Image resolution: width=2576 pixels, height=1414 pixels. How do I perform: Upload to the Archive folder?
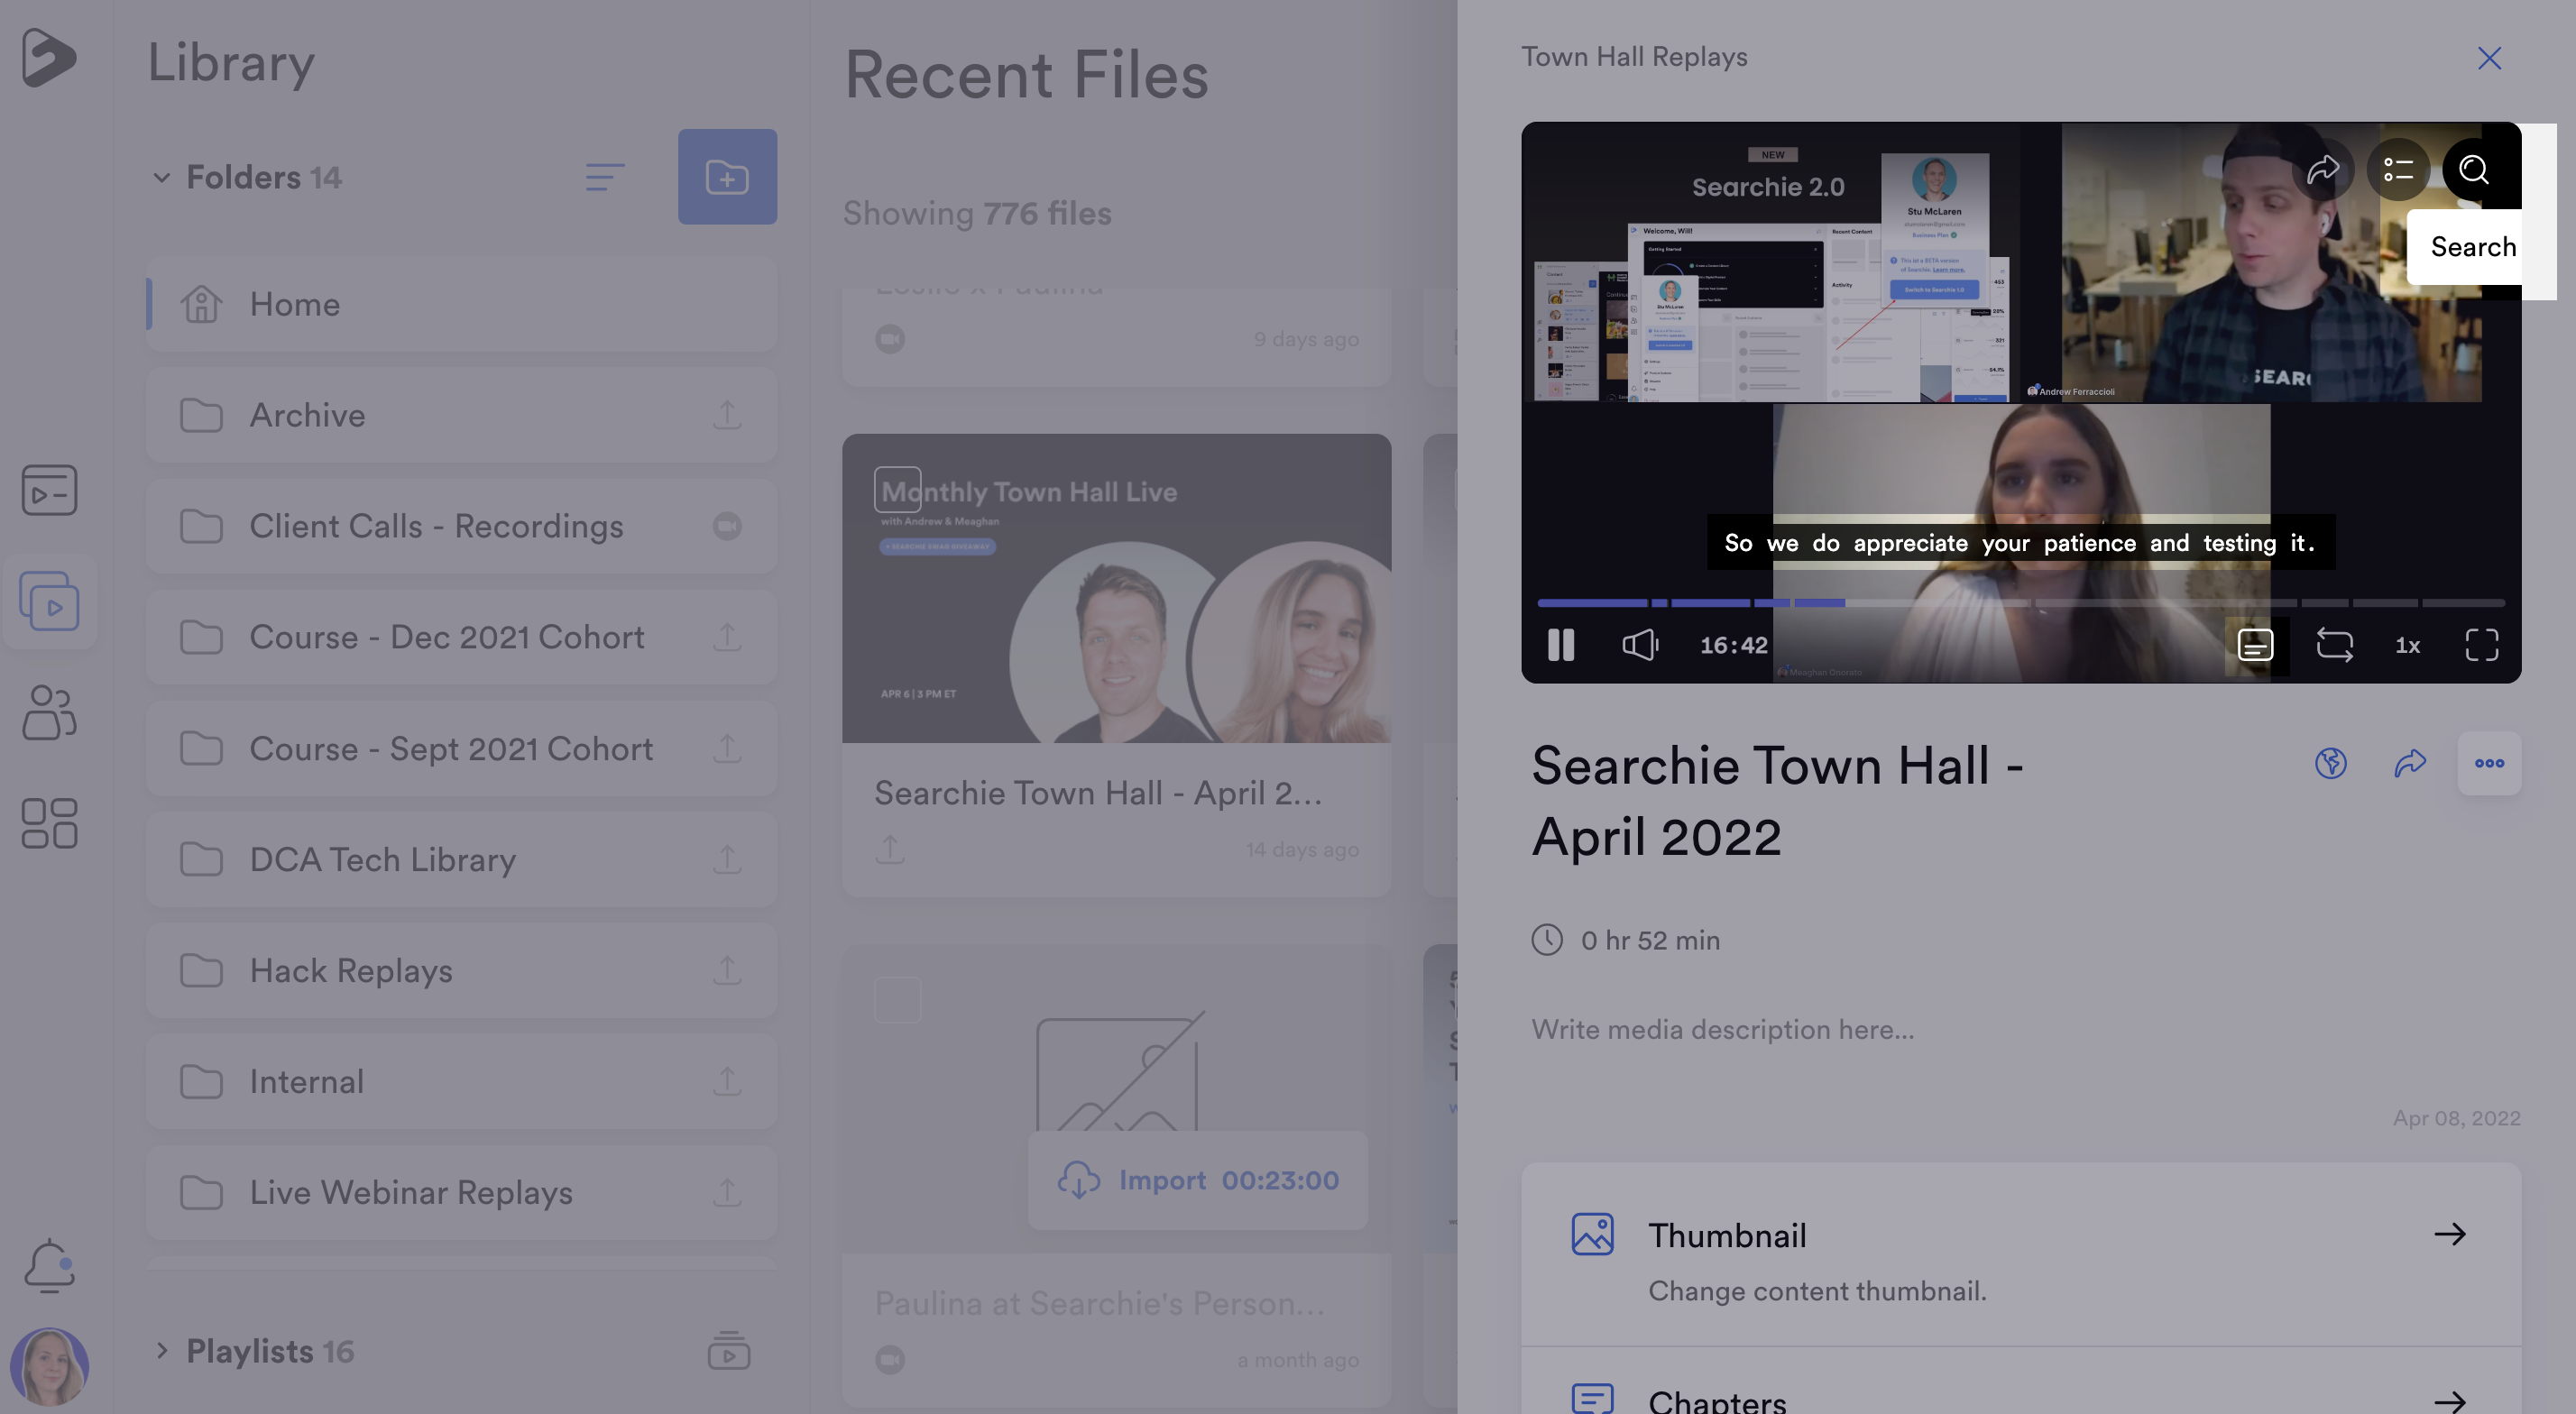point(727,415)
